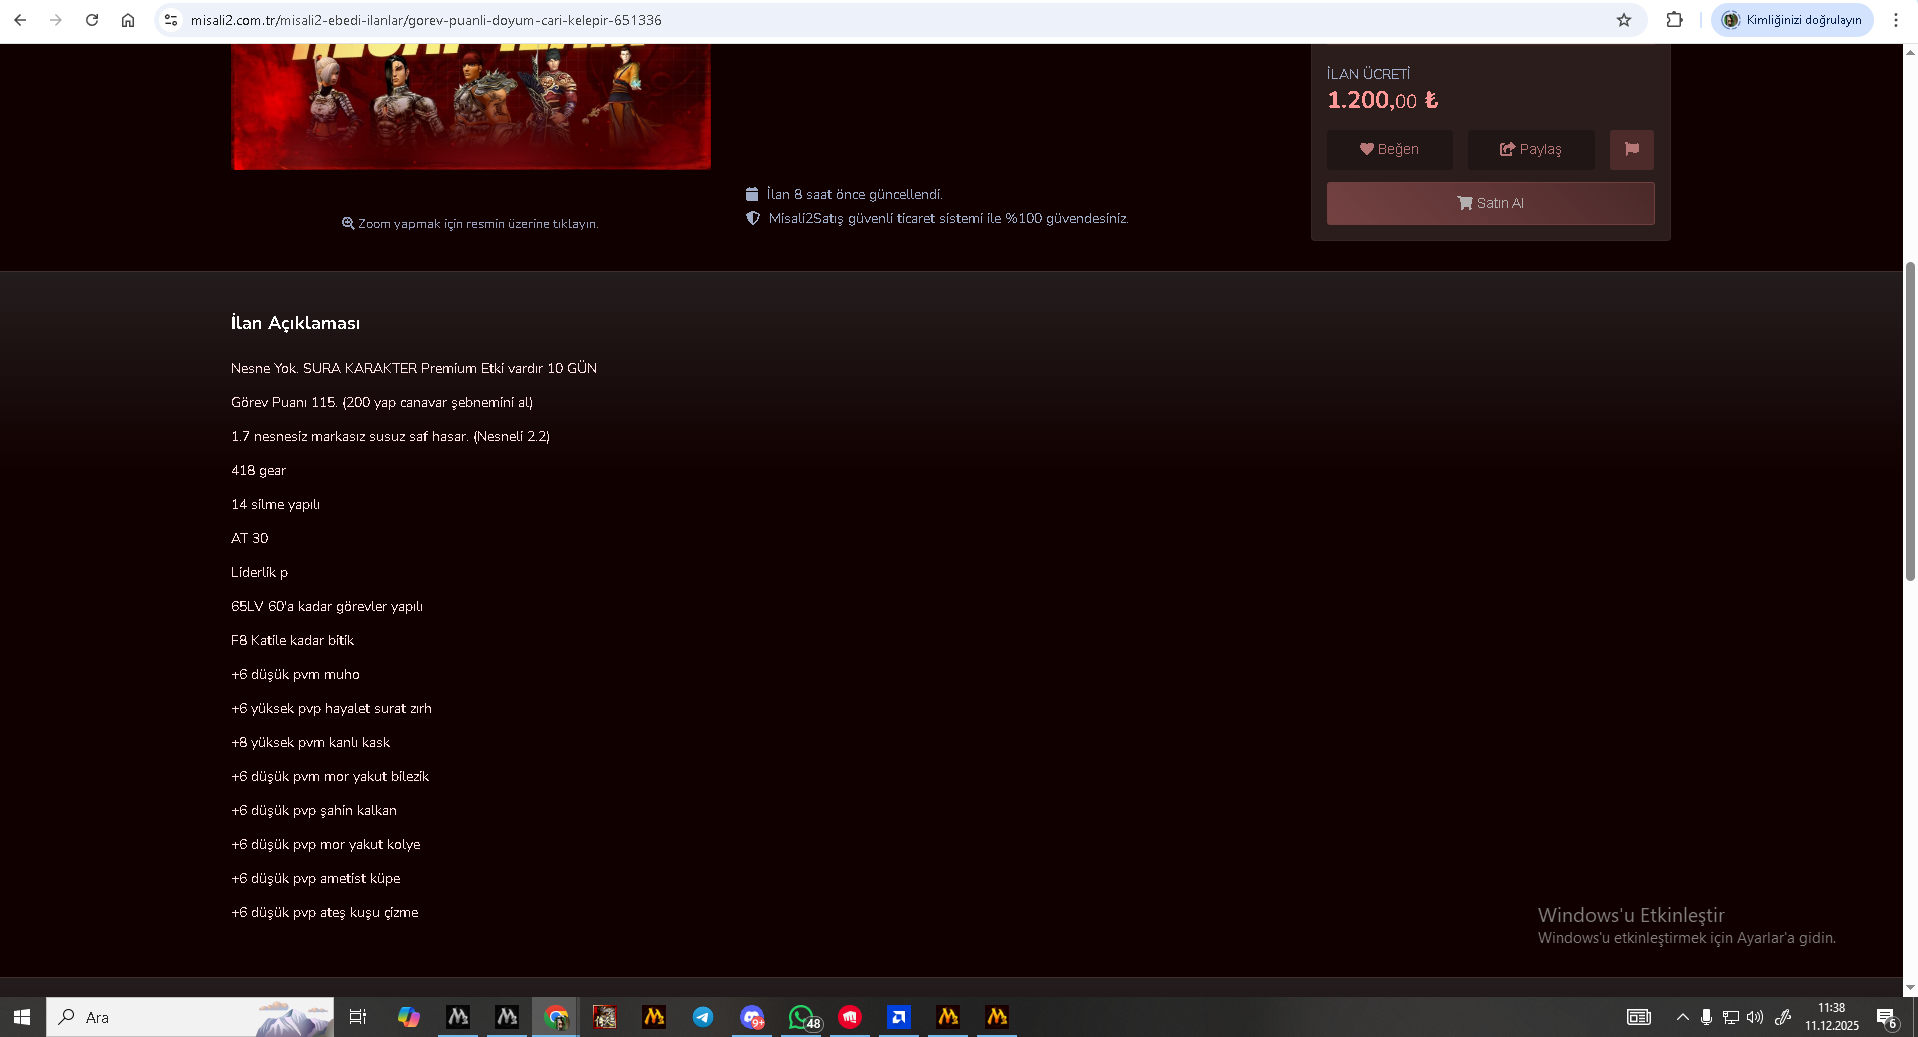Click the line 'F8 Katile kadar bitik'
Viewport: 1918px width, 1037px height.
point(292,640)
